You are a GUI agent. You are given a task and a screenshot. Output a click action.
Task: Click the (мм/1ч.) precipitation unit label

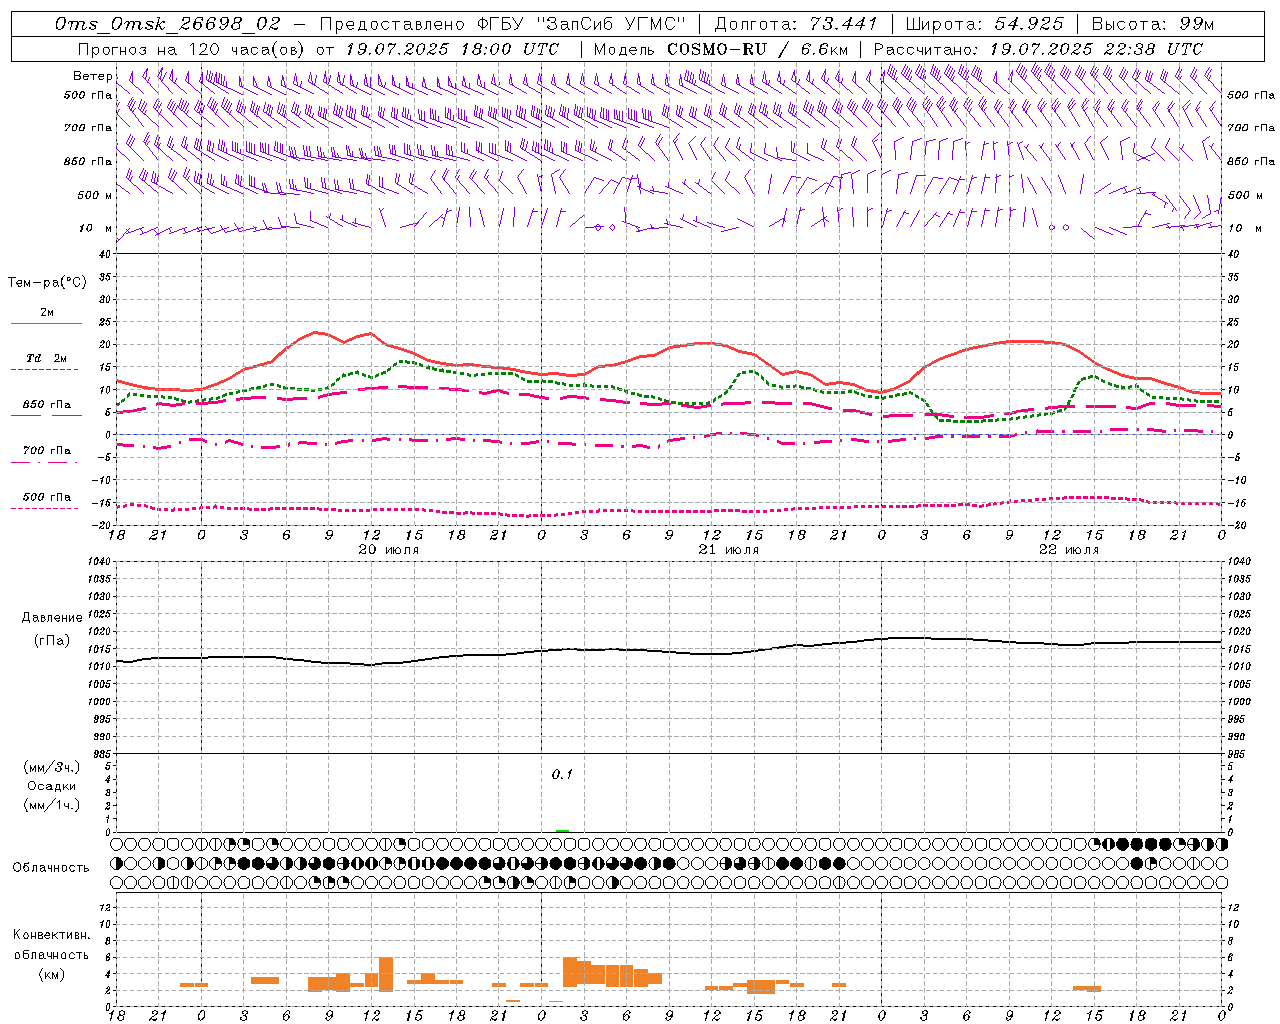[52, 805]
